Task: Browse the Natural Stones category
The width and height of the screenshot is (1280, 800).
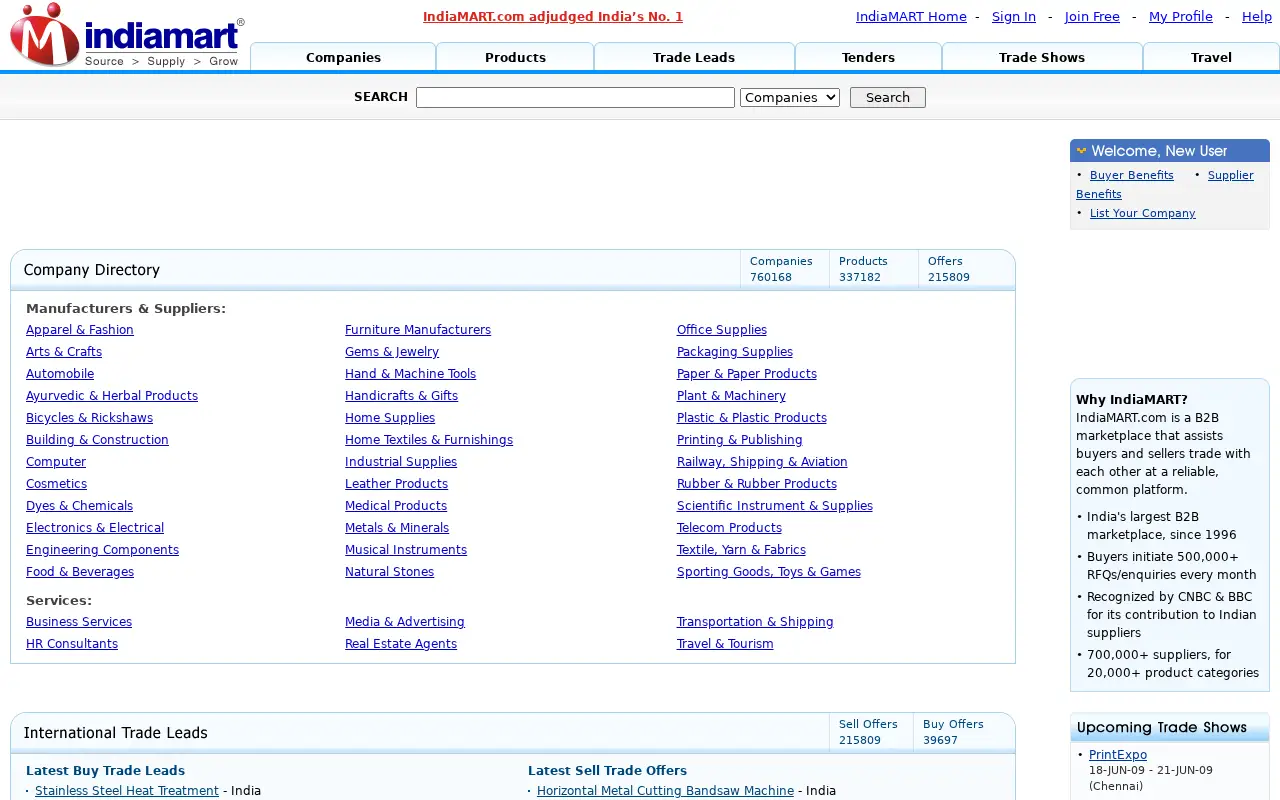Action: 389,572
